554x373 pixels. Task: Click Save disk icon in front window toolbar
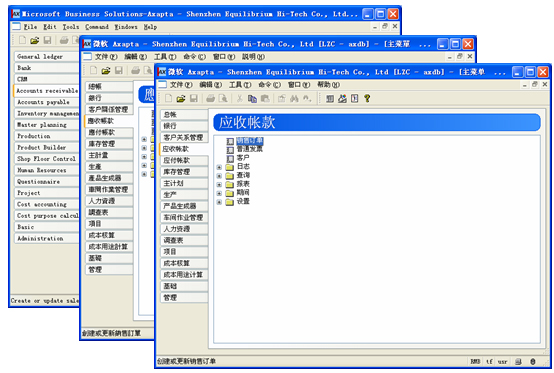coord(194,99)
